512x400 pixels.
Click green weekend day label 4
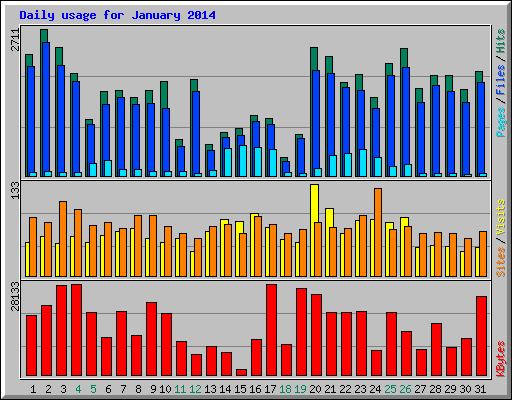coord(78,389)
